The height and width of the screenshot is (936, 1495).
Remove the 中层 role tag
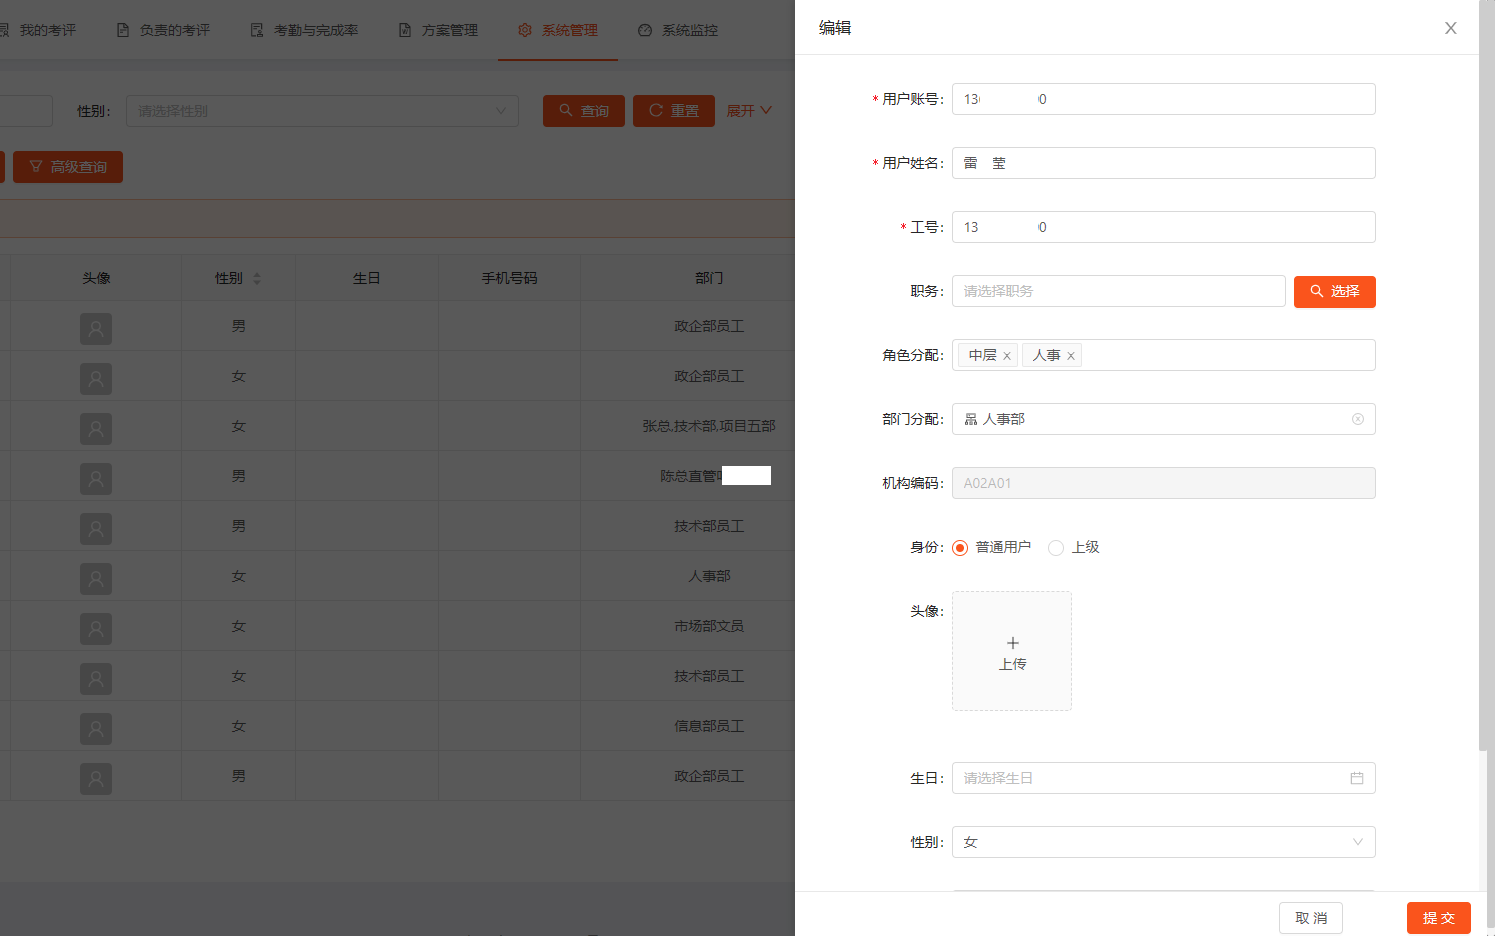click(1007, 356)
